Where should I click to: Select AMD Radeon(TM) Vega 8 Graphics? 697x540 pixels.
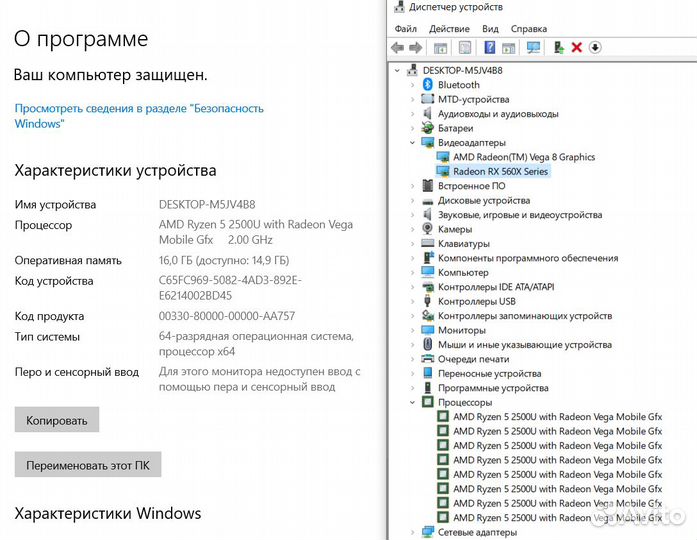coord(524,156)
